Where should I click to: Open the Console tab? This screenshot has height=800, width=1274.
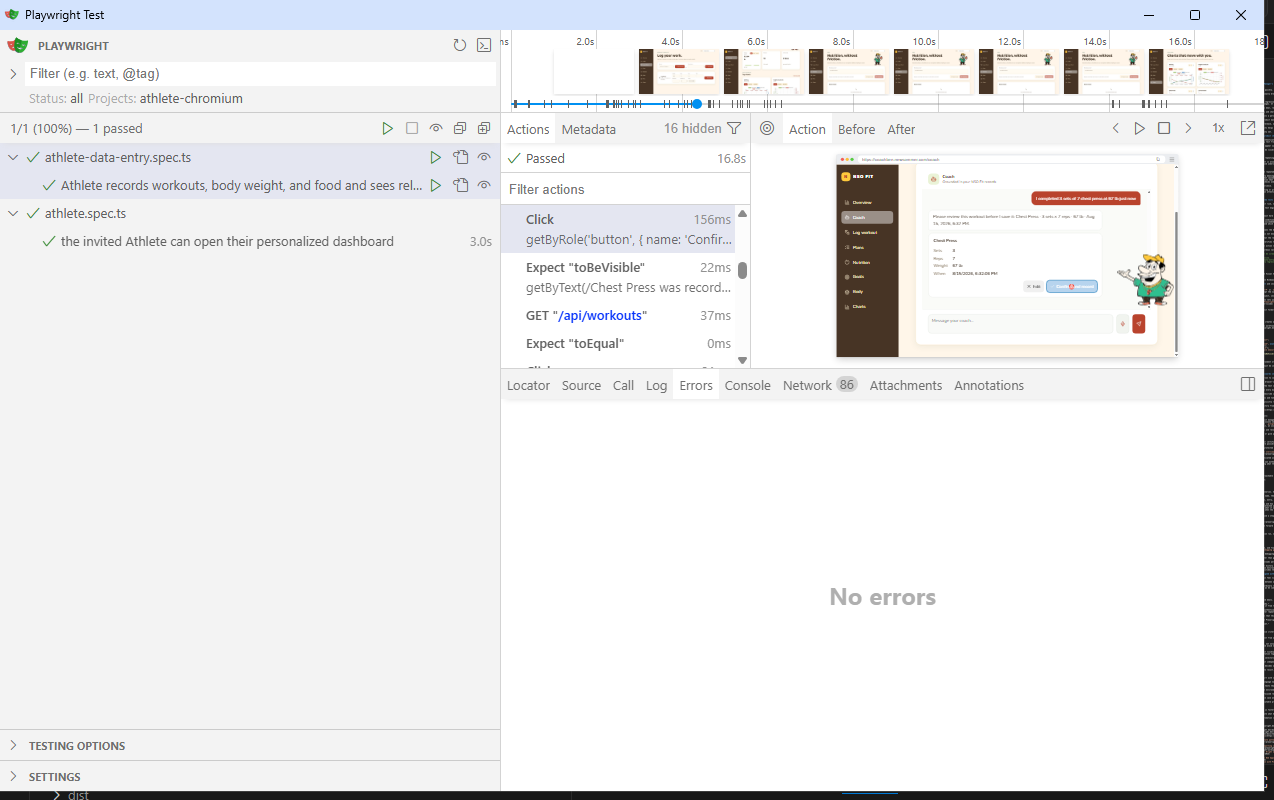click(x=748, y=385)
